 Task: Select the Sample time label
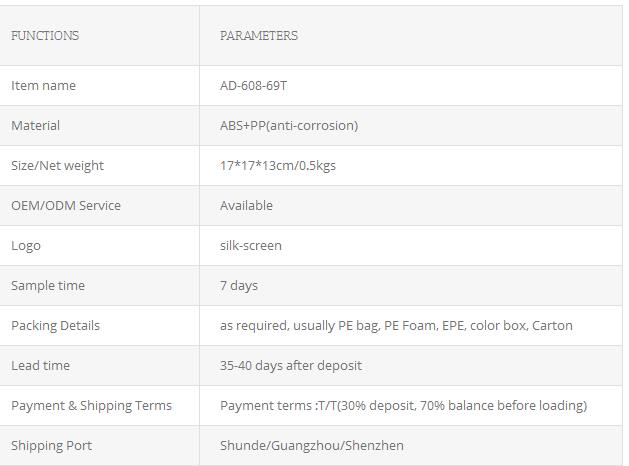48,286
